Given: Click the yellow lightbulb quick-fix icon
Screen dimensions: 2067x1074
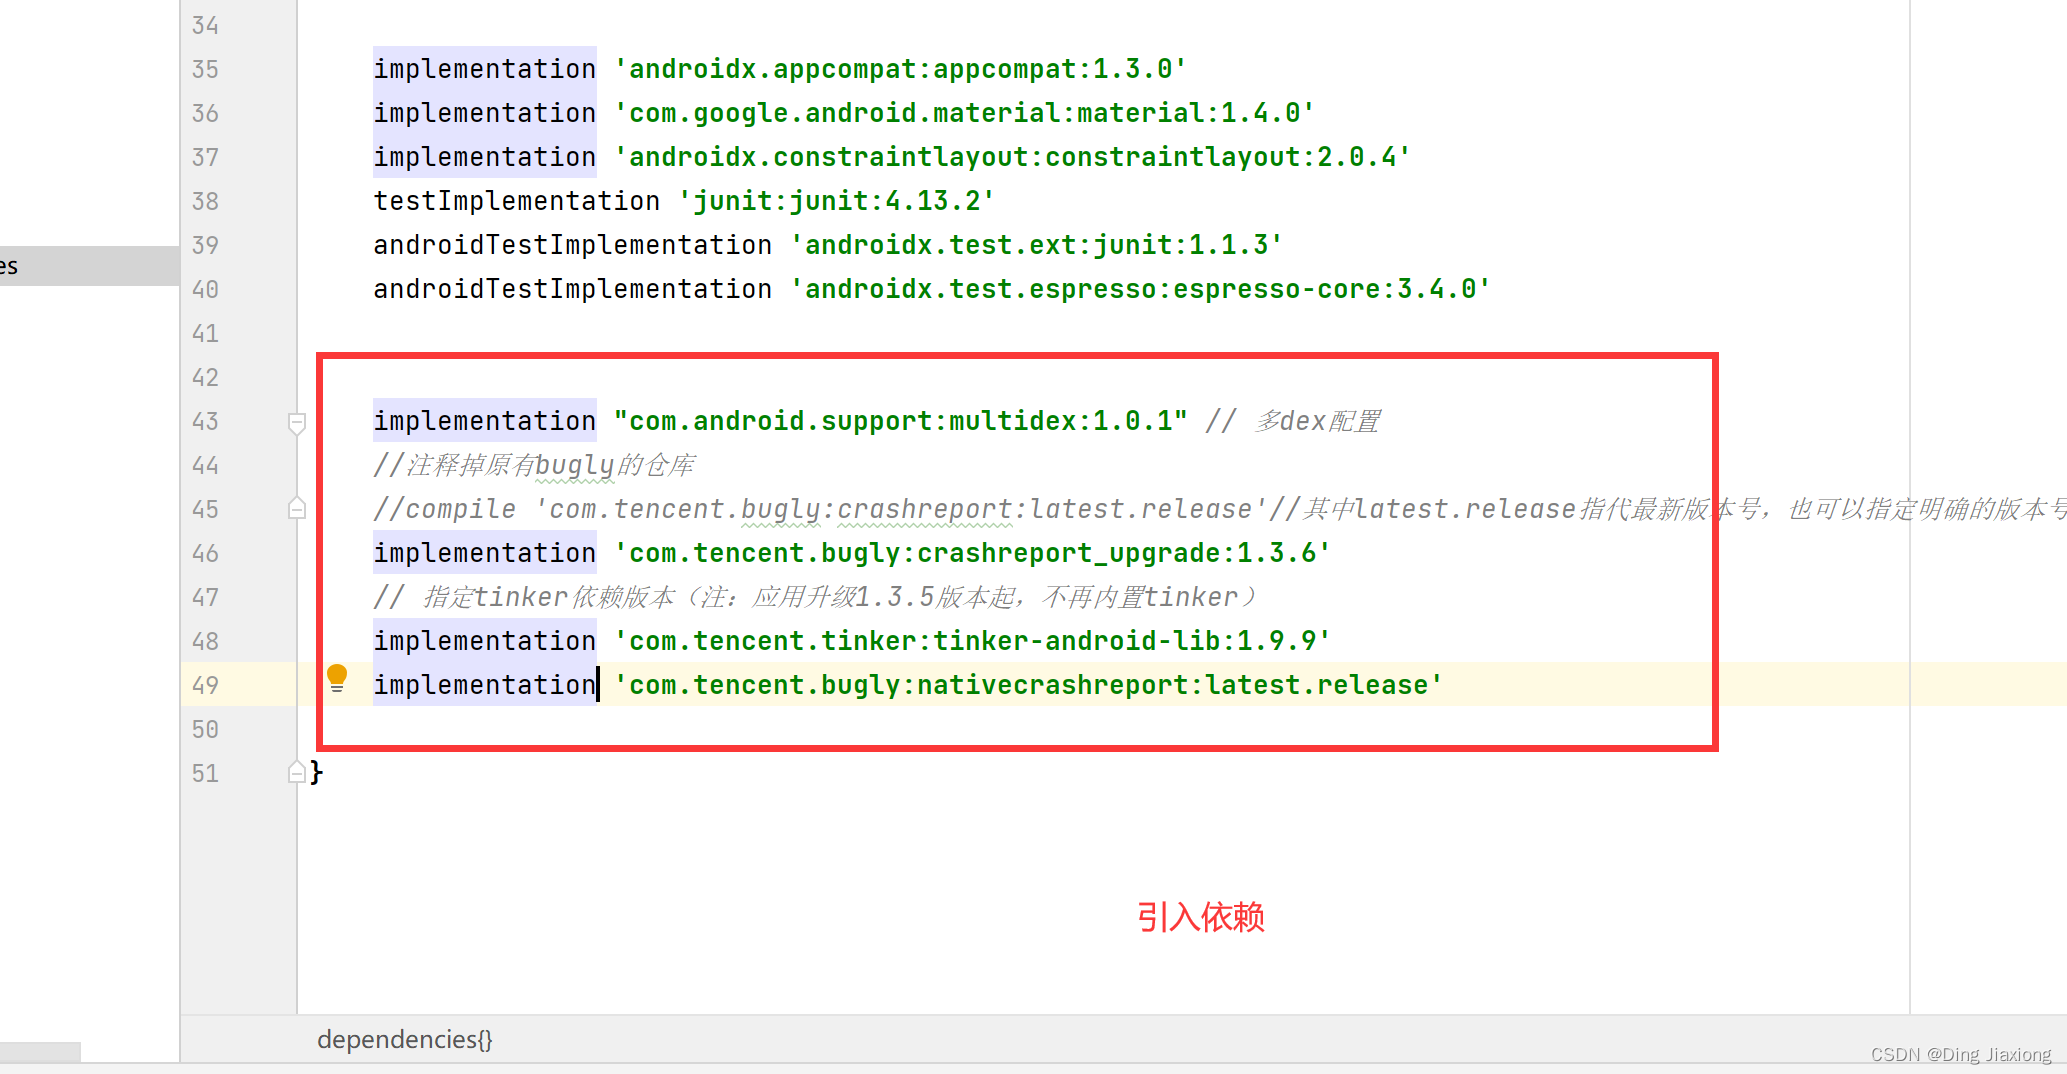Looking at the screenshot, I should point(337,678).
